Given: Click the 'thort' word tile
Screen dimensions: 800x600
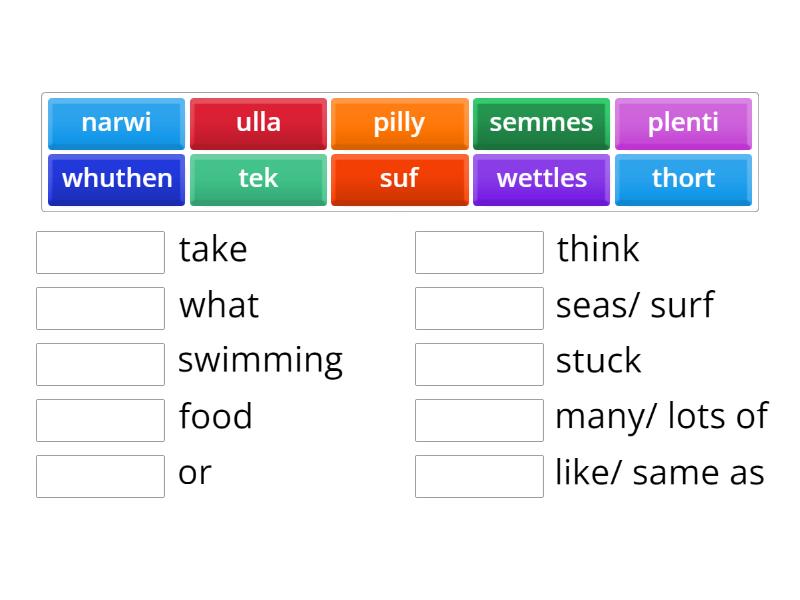Looking at the screenshot, I should point(683,179).
